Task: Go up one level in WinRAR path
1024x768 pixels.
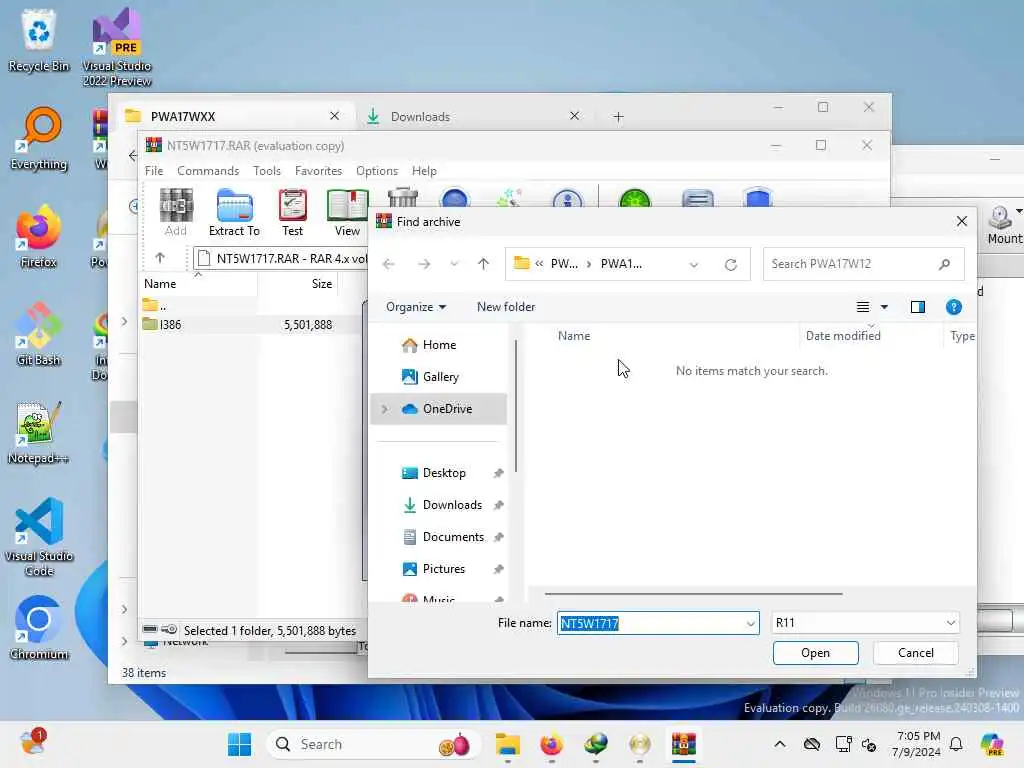Action: 160,258
